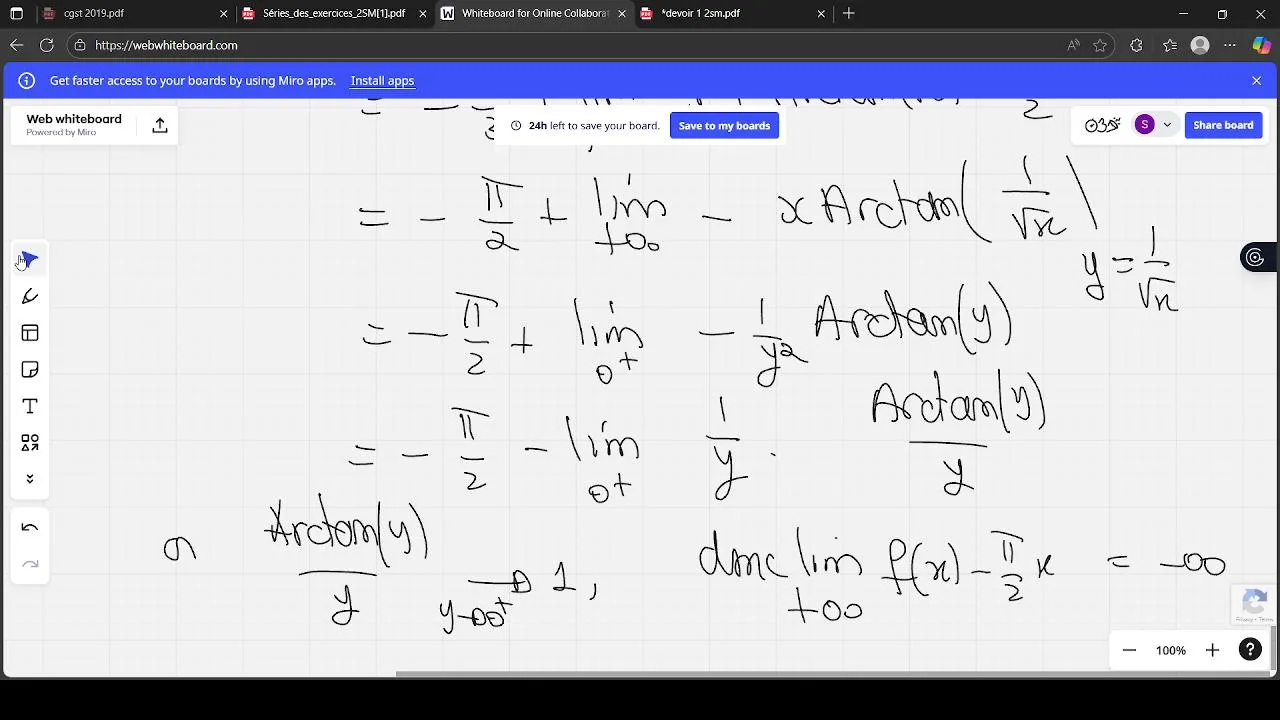Viewport: 1280px width, 720px height.
Task: Export the board with upload icon
Action: coord(160,125)
